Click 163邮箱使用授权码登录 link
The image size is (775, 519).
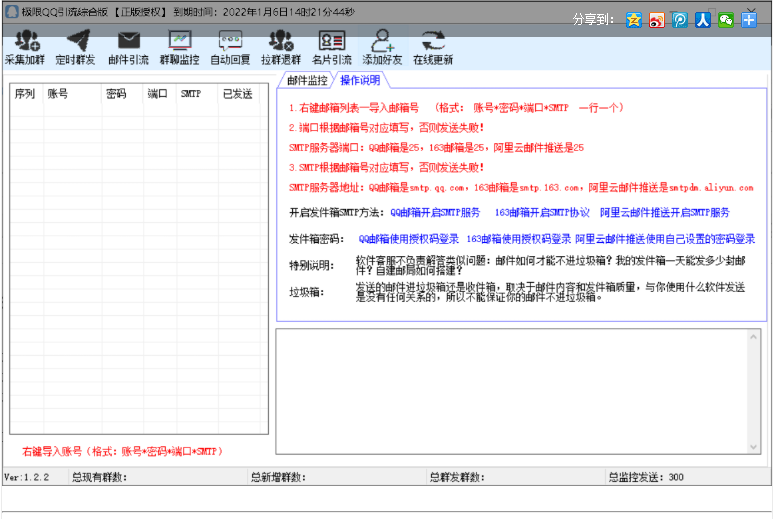point(518,239)
